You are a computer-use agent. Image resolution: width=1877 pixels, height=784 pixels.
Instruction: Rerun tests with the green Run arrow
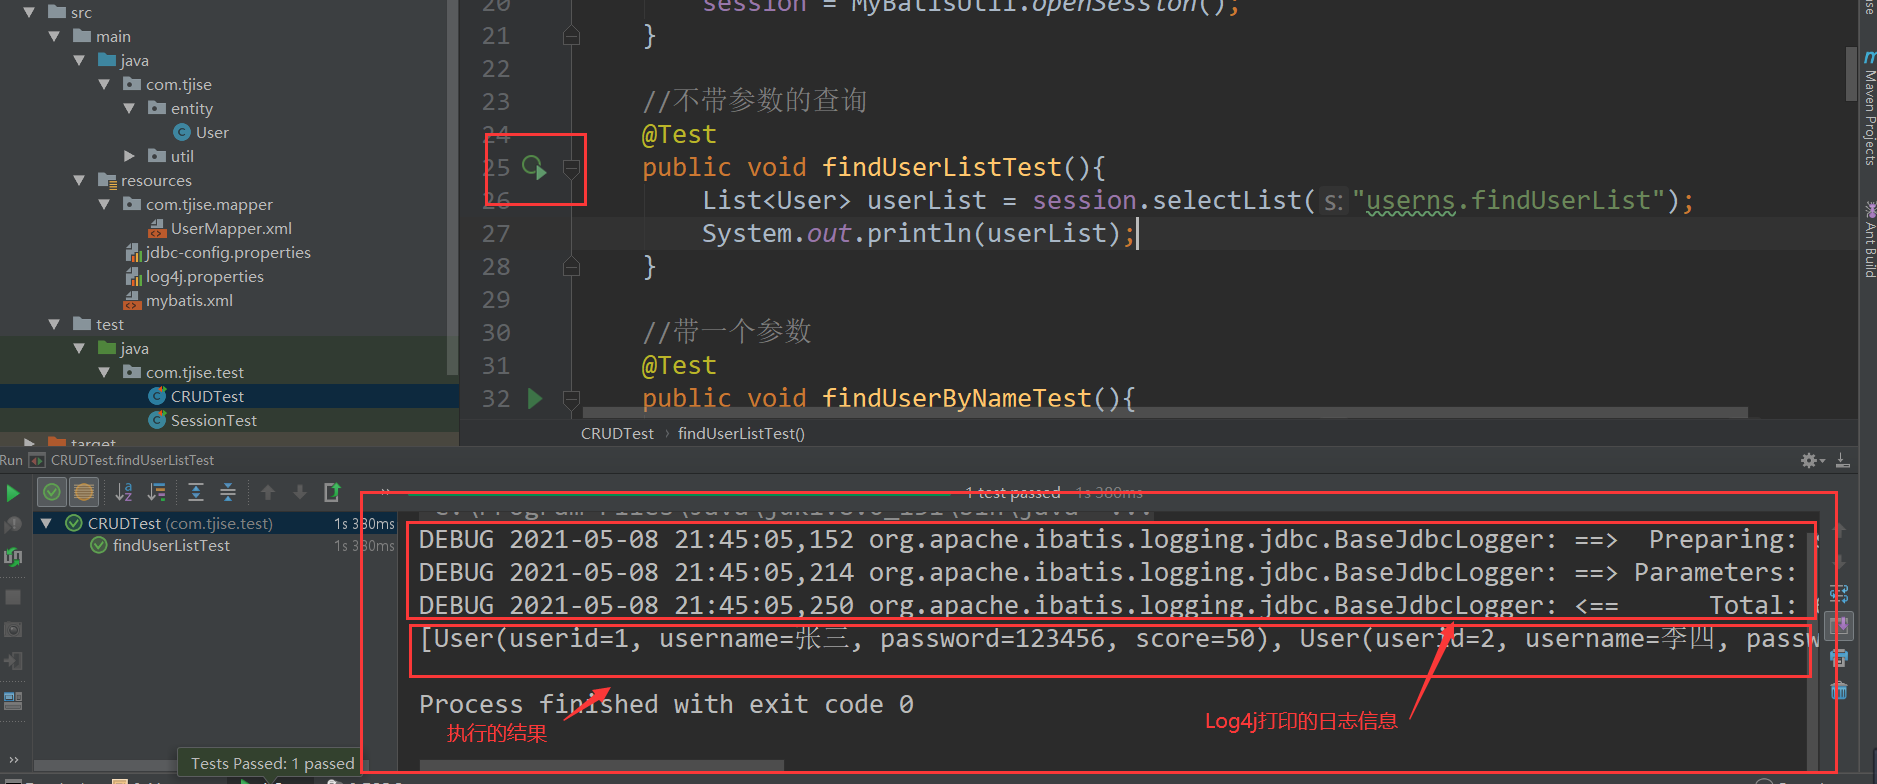13,492
